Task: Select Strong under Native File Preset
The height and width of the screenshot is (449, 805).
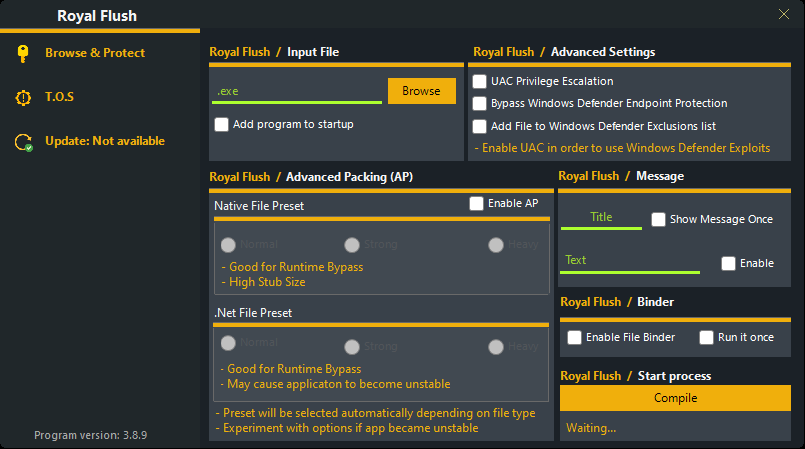Action: click(x=352, y=245)
